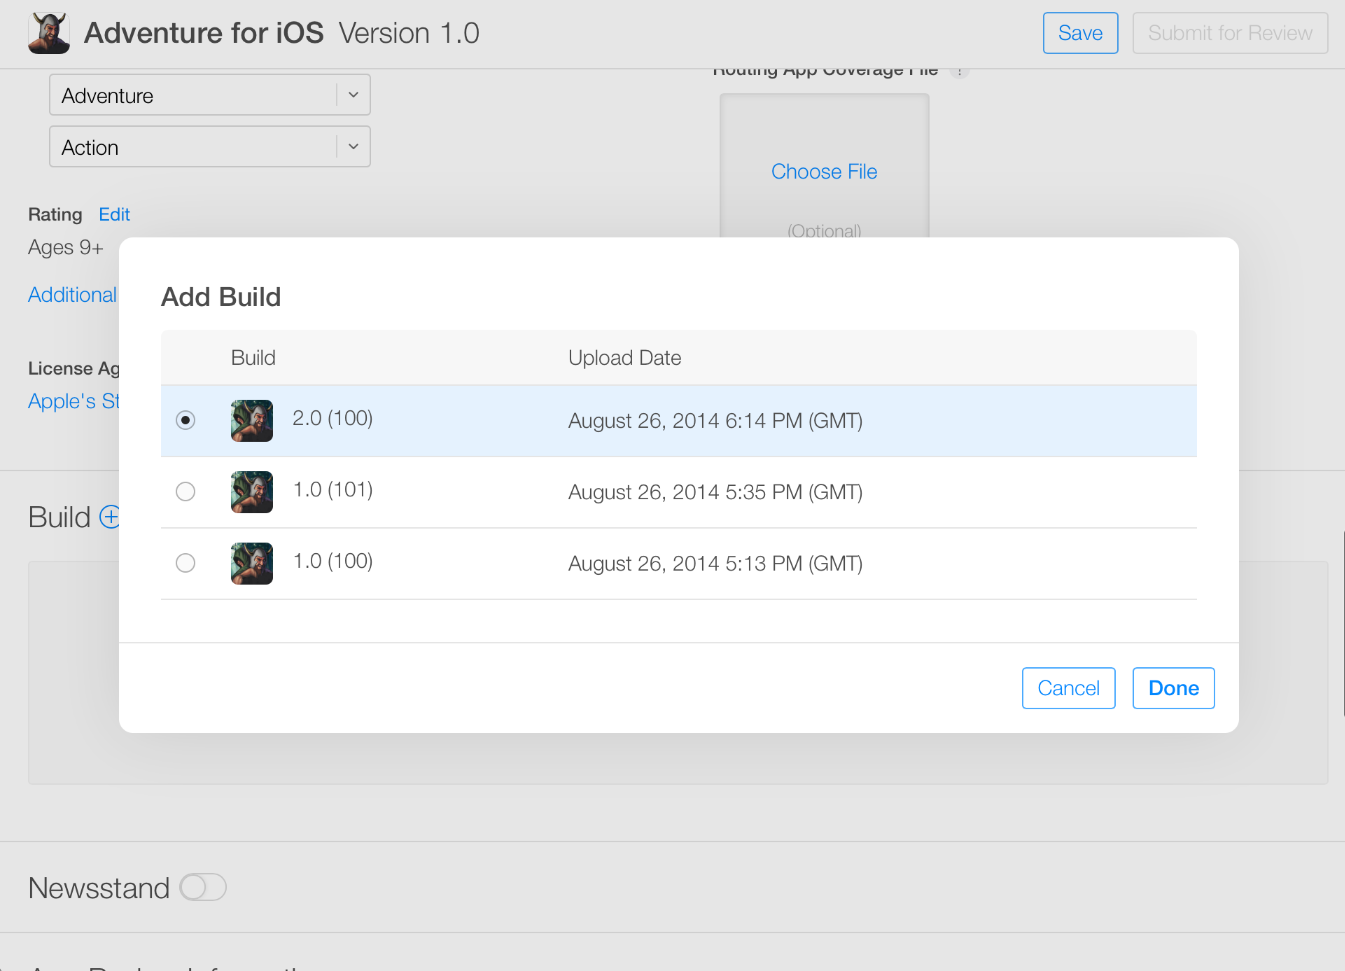Toggle the Newsstand switch
Image resolution: width=1345 pixels, height=971 pixels.
pos(203,887)
